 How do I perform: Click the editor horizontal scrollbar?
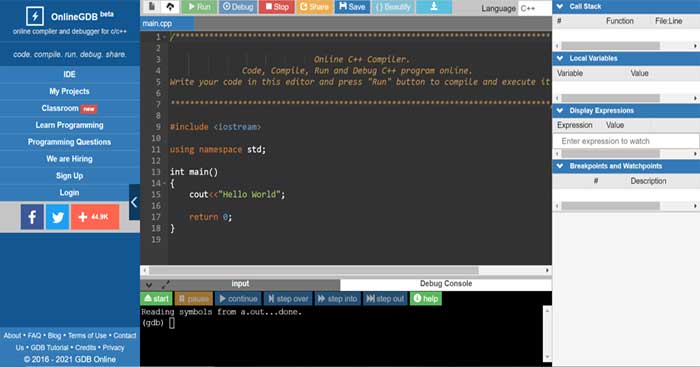313,270
